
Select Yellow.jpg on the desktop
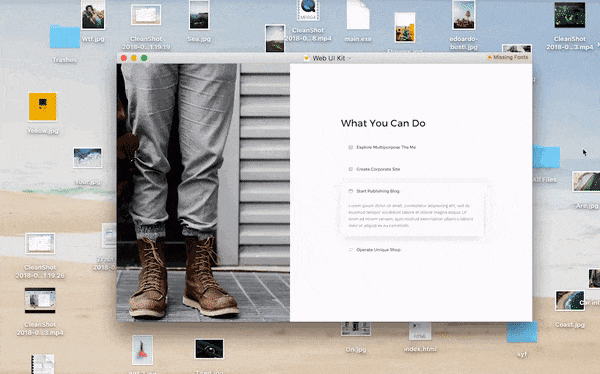pyautogui.click(x=43, y=113)
